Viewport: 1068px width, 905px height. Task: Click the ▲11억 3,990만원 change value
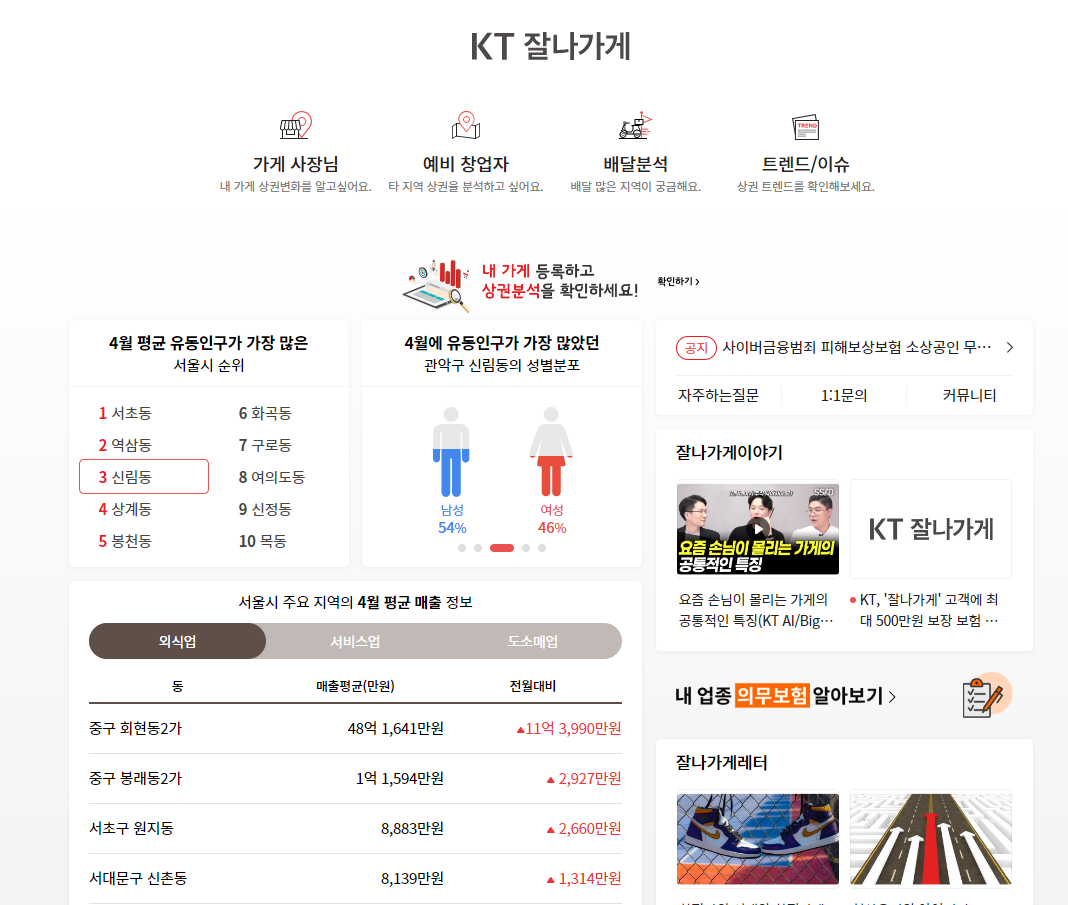(x=569, y=729)
